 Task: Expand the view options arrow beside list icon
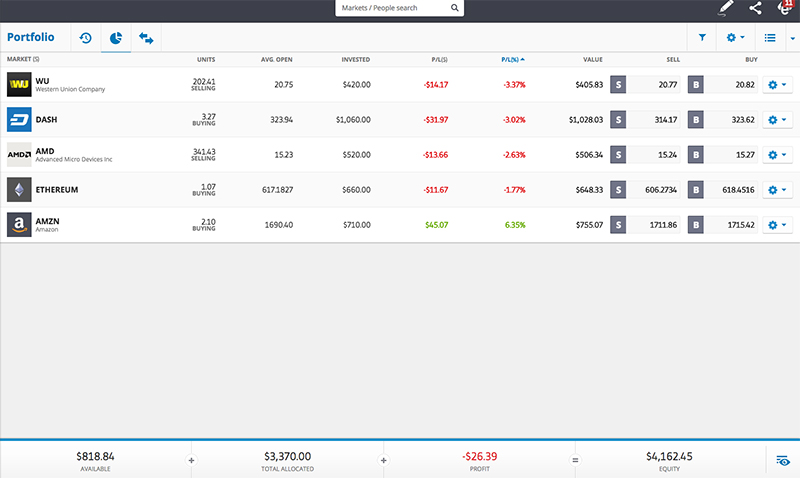click(x=792, y=38)
